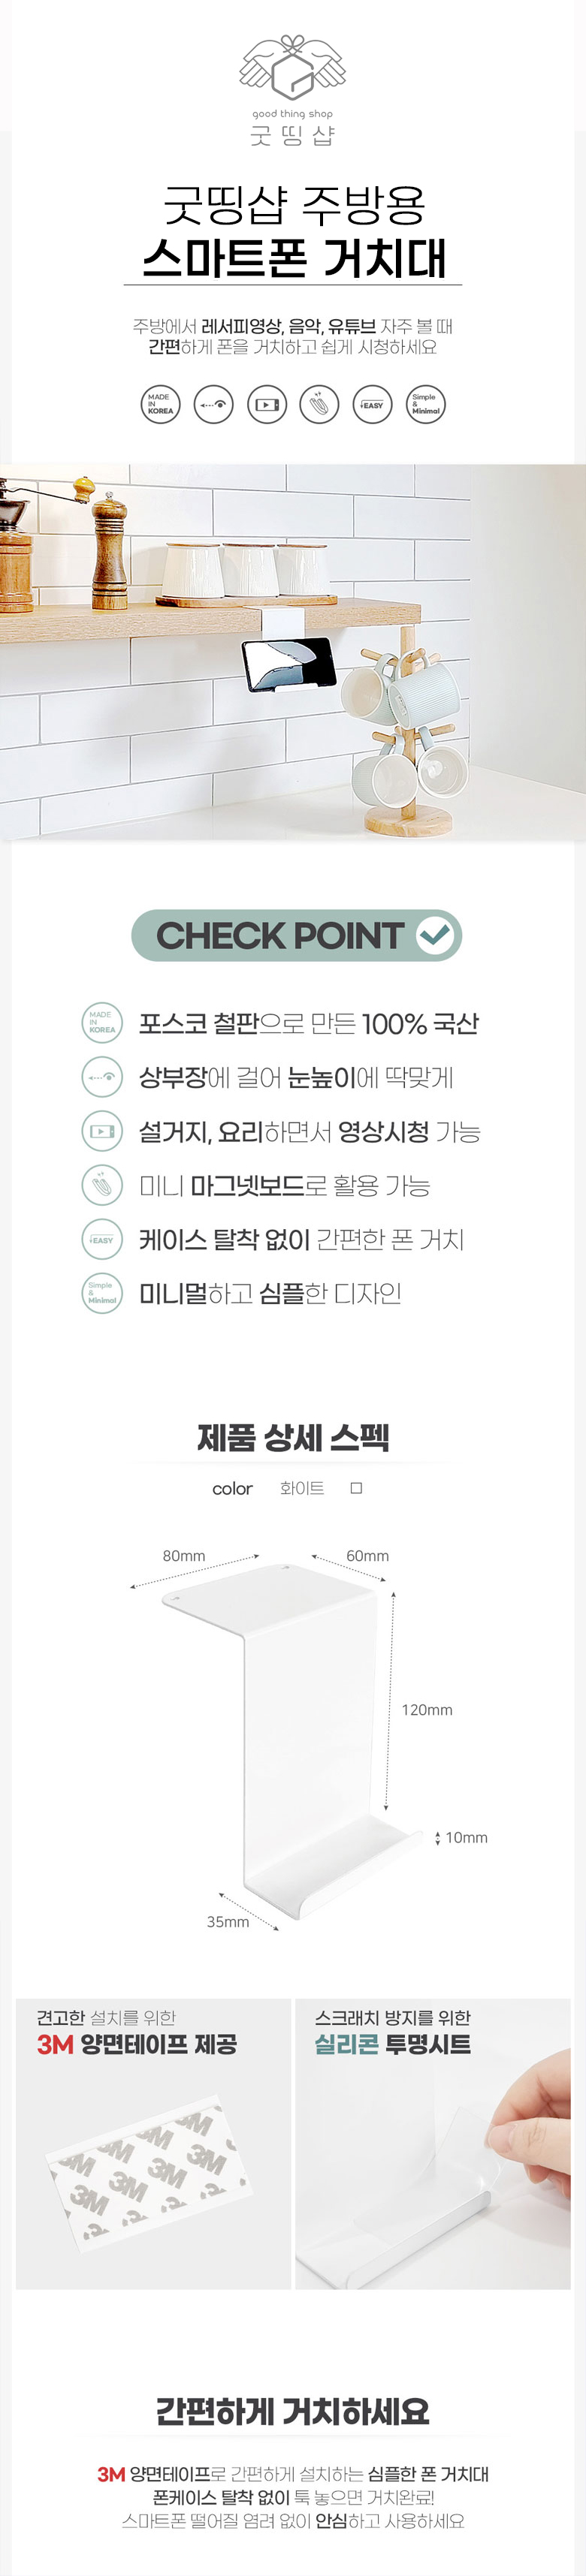Select the white color swatch square
Image resolution: width=586 pixels, height=2576 pixels.
coord(356,1488)
